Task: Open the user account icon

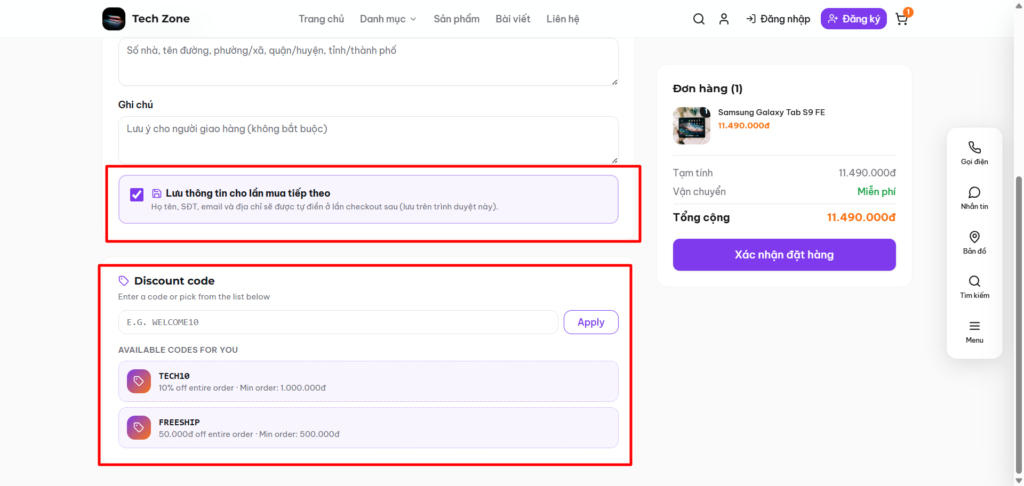Action: (724, 19)
